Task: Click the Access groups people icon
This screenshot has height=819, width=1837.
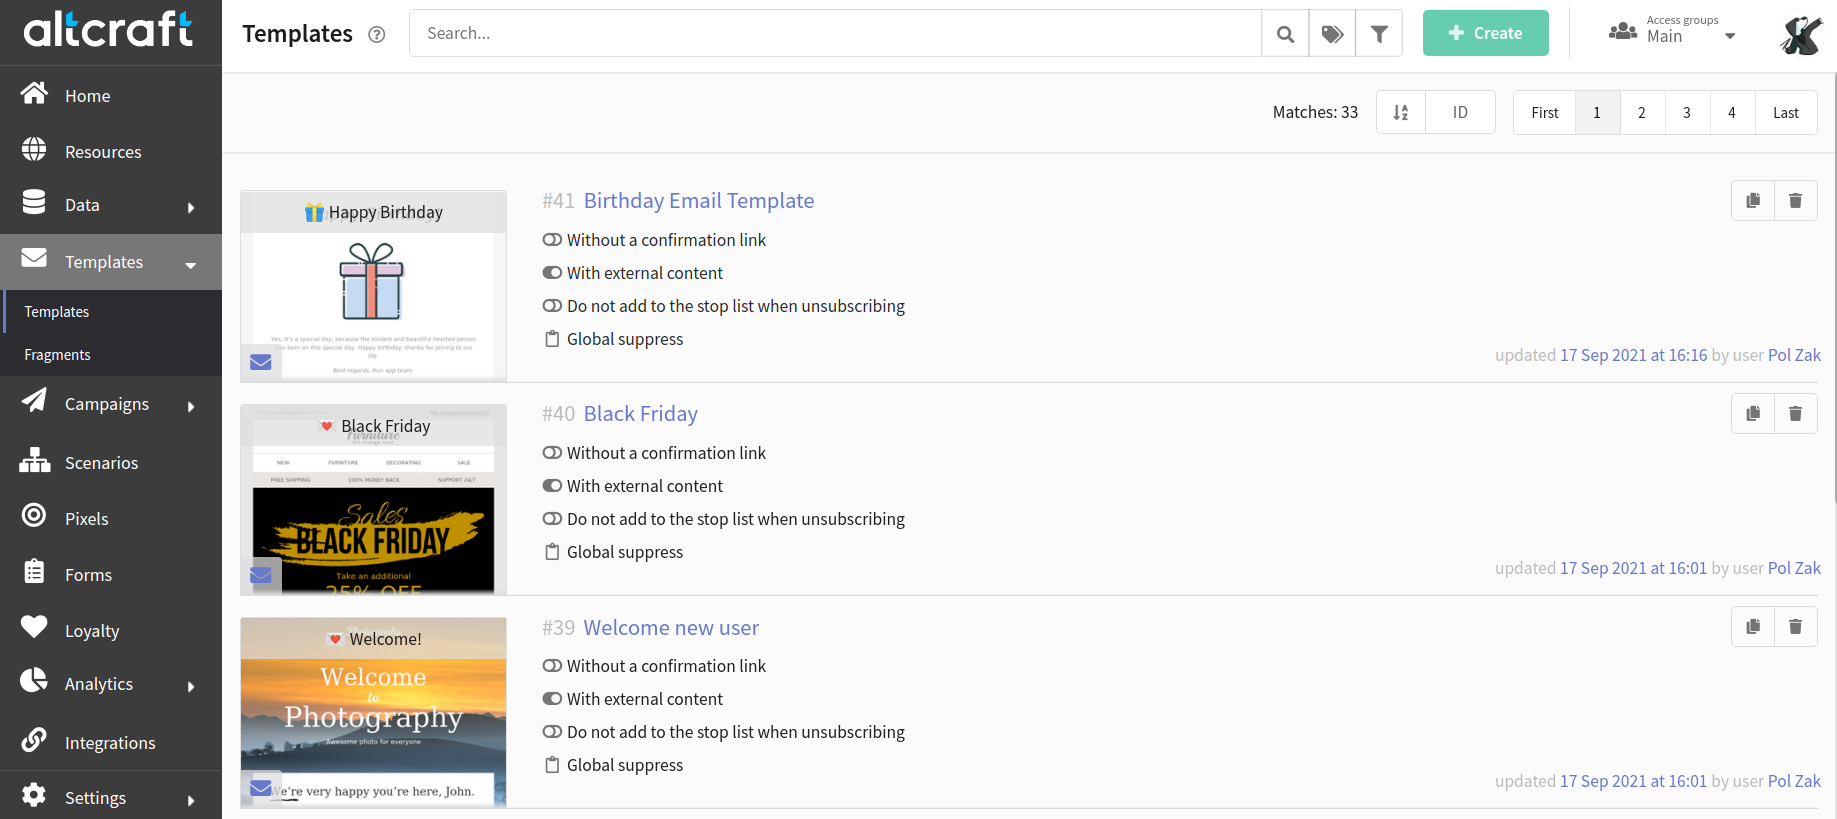Action: [1622, 32]
